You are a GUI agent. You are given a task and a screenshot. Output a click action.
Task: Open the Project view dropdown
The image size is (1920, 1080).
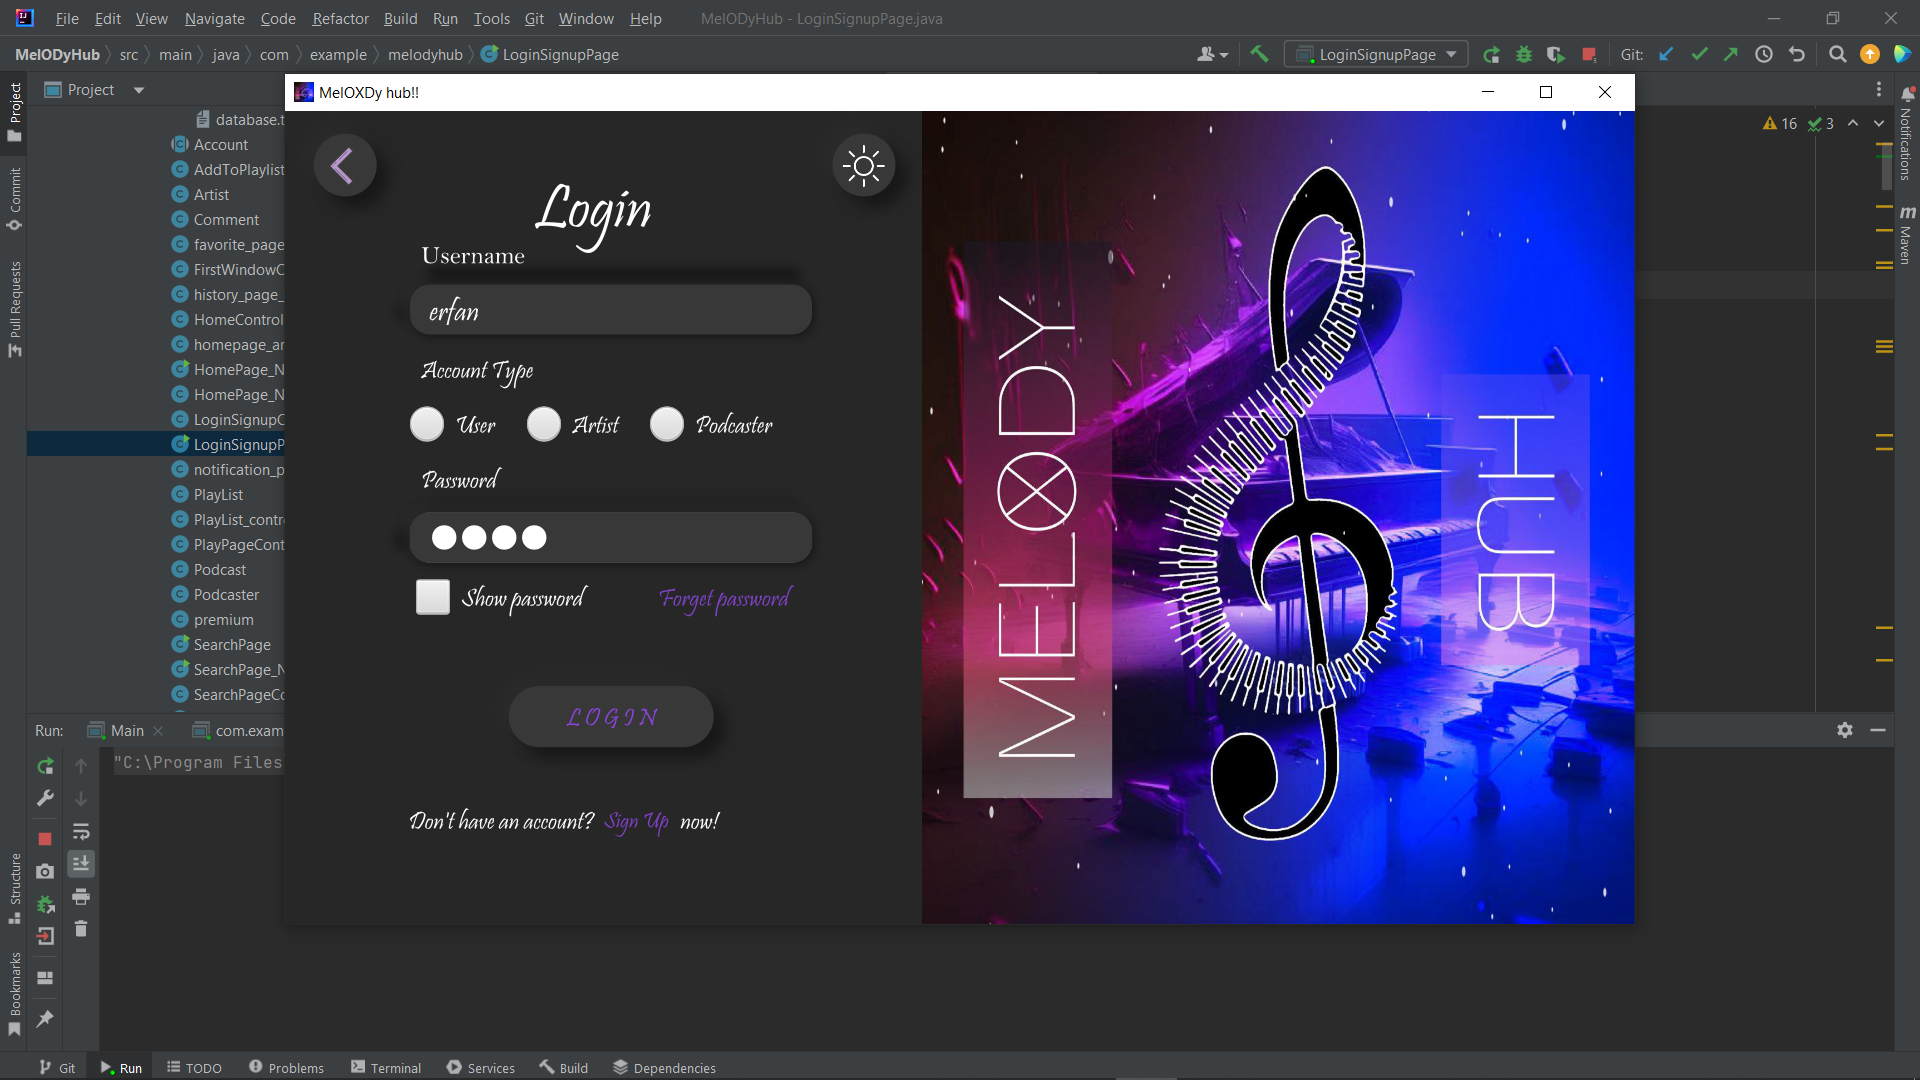(138, 89)
